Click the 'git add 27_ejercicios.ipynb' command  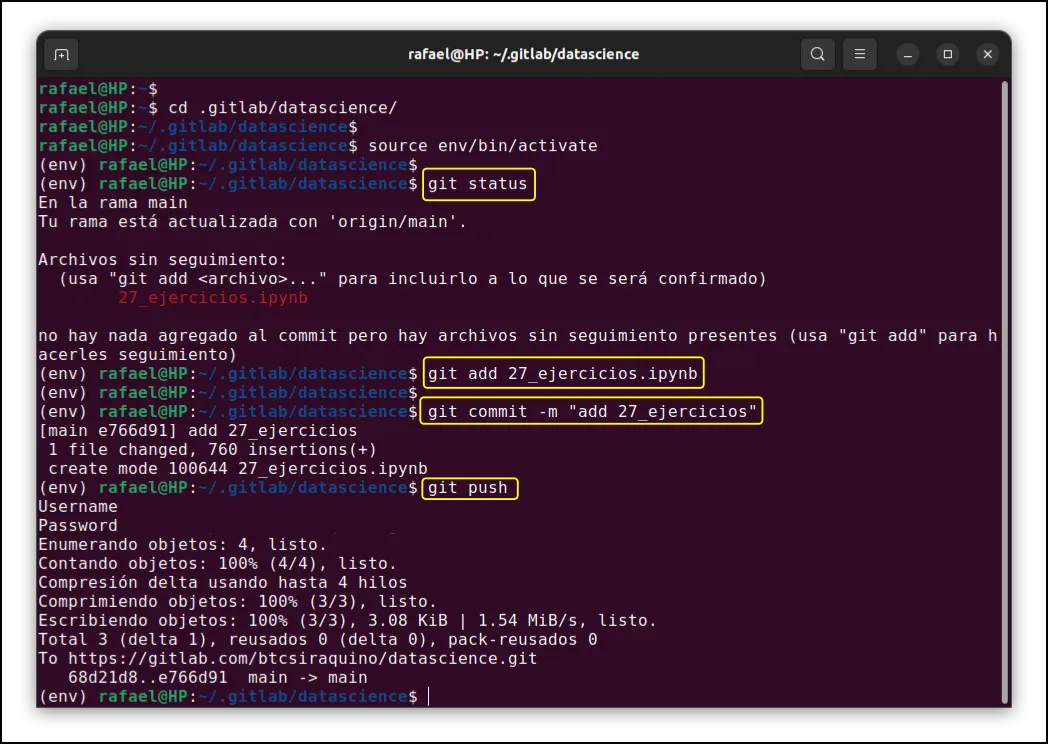point(563,374)
